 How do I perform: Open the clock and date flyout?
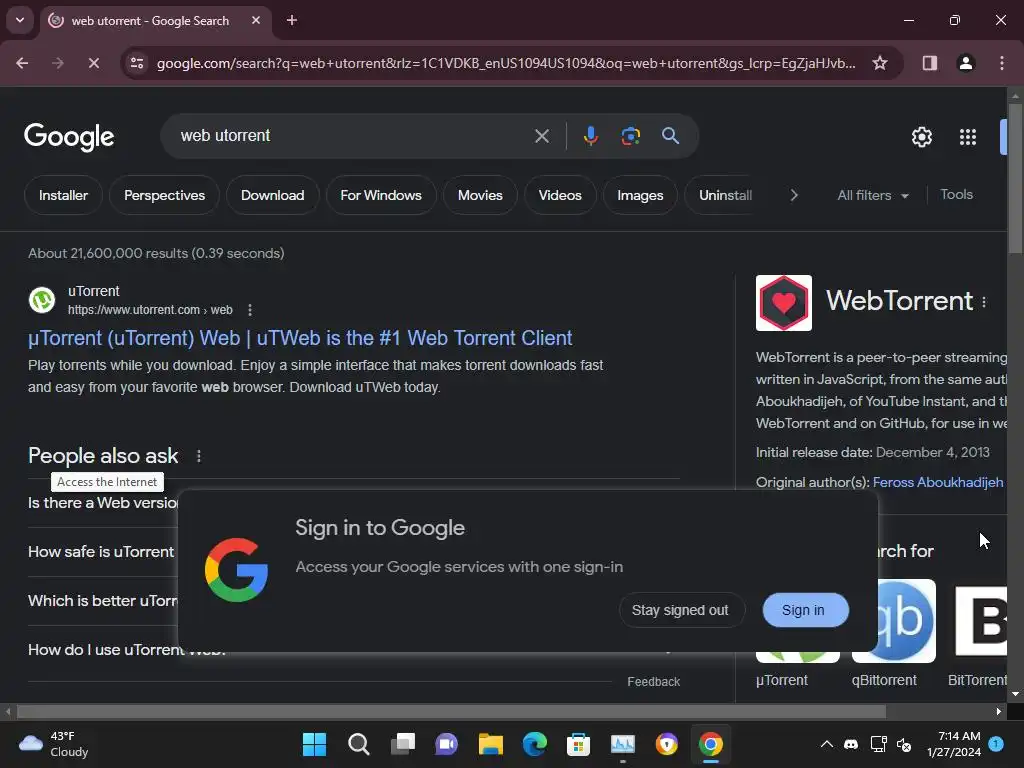953,744
